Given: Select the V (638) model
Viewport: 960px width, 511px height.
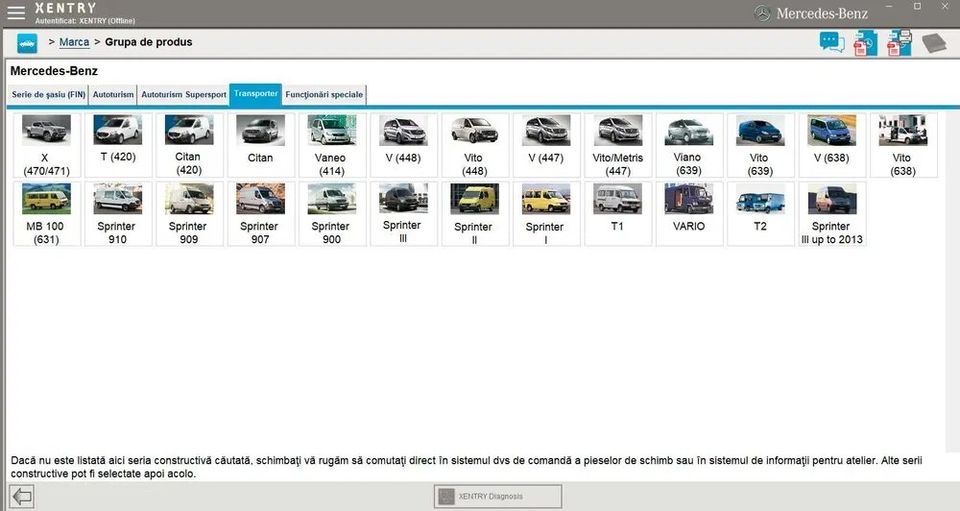Looking at the screenshot, I should pos(832,145).
